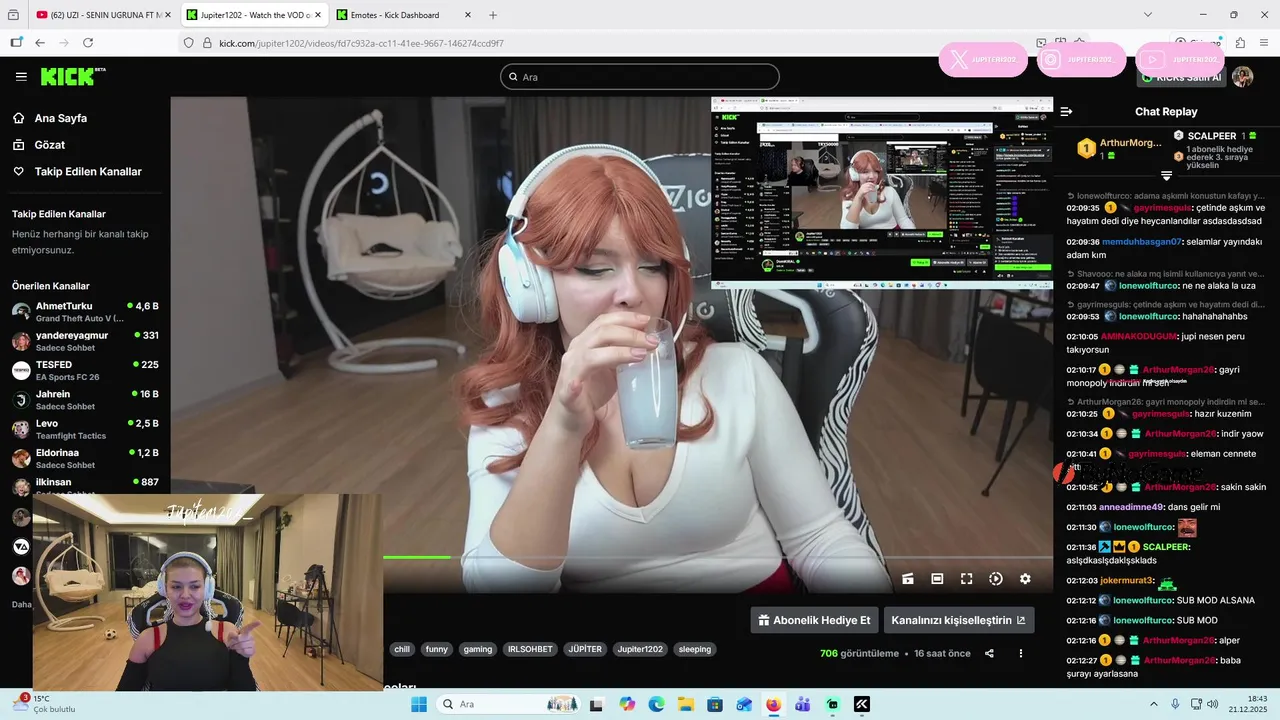
Task: Open the list-all-tabs dropdown arrow
Action: (x=1148, y=15)
